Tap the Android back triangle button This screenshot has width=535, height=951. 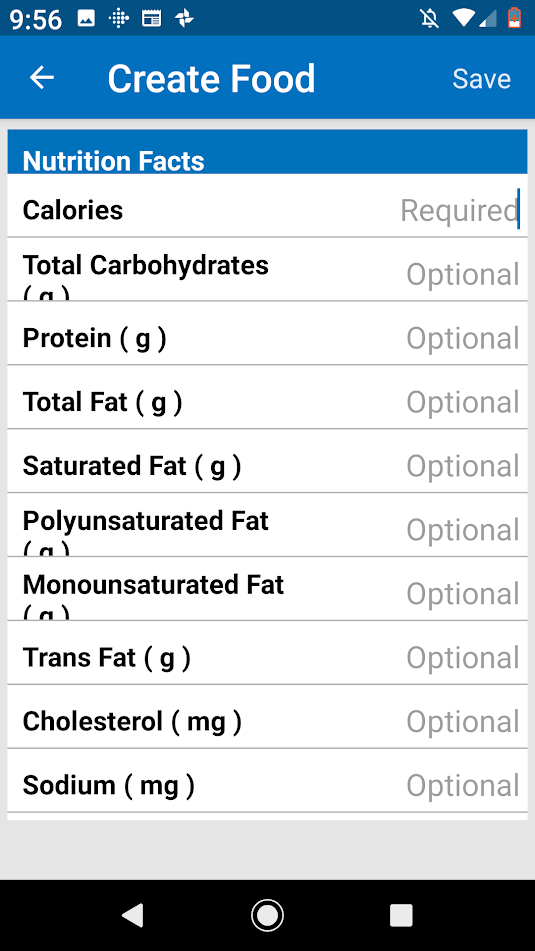[133, 915]
